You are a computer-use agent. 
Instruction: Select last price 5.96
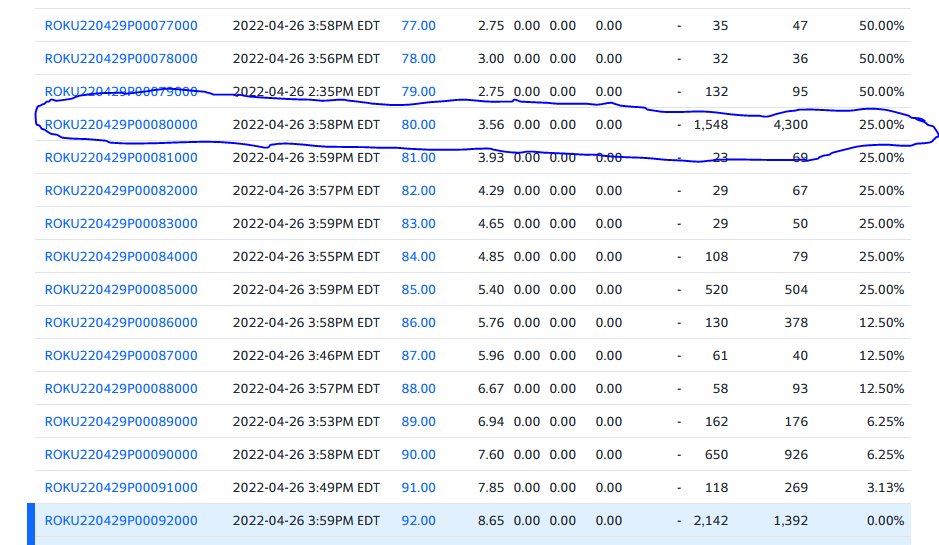pyautogui.click(x=491, y=355)
